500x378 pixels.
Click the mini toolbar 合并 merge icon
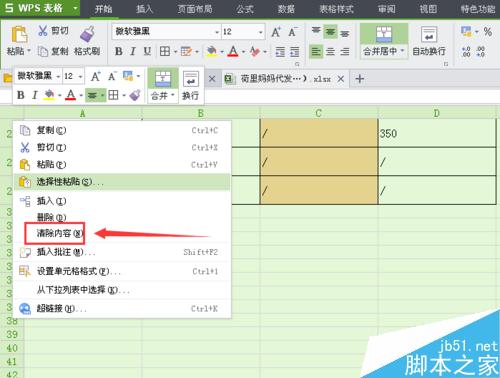(163, 79)
